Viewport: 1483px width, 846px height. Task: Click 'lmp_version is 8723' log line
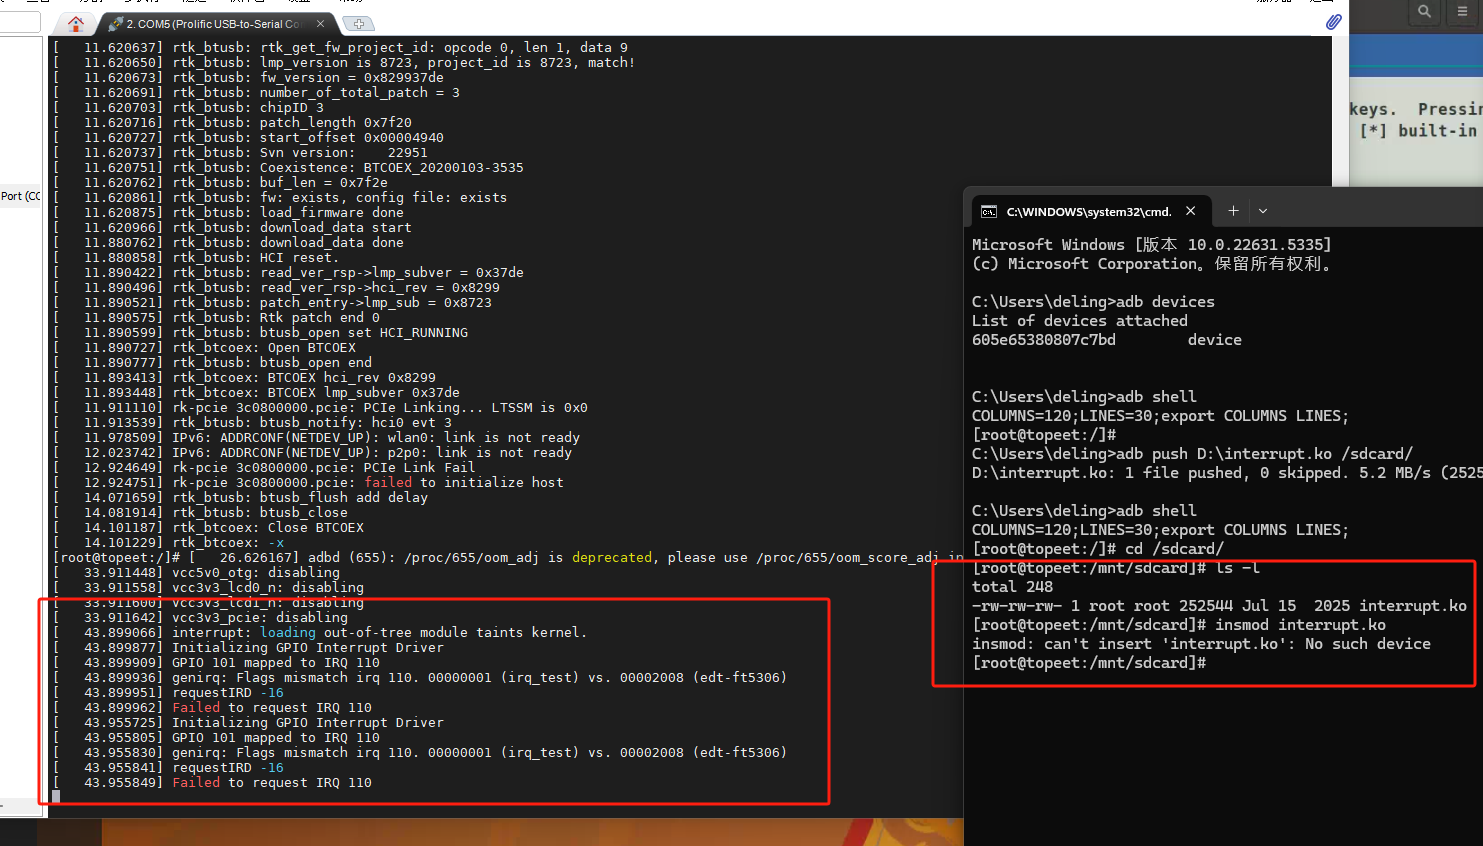coord(344,63)
